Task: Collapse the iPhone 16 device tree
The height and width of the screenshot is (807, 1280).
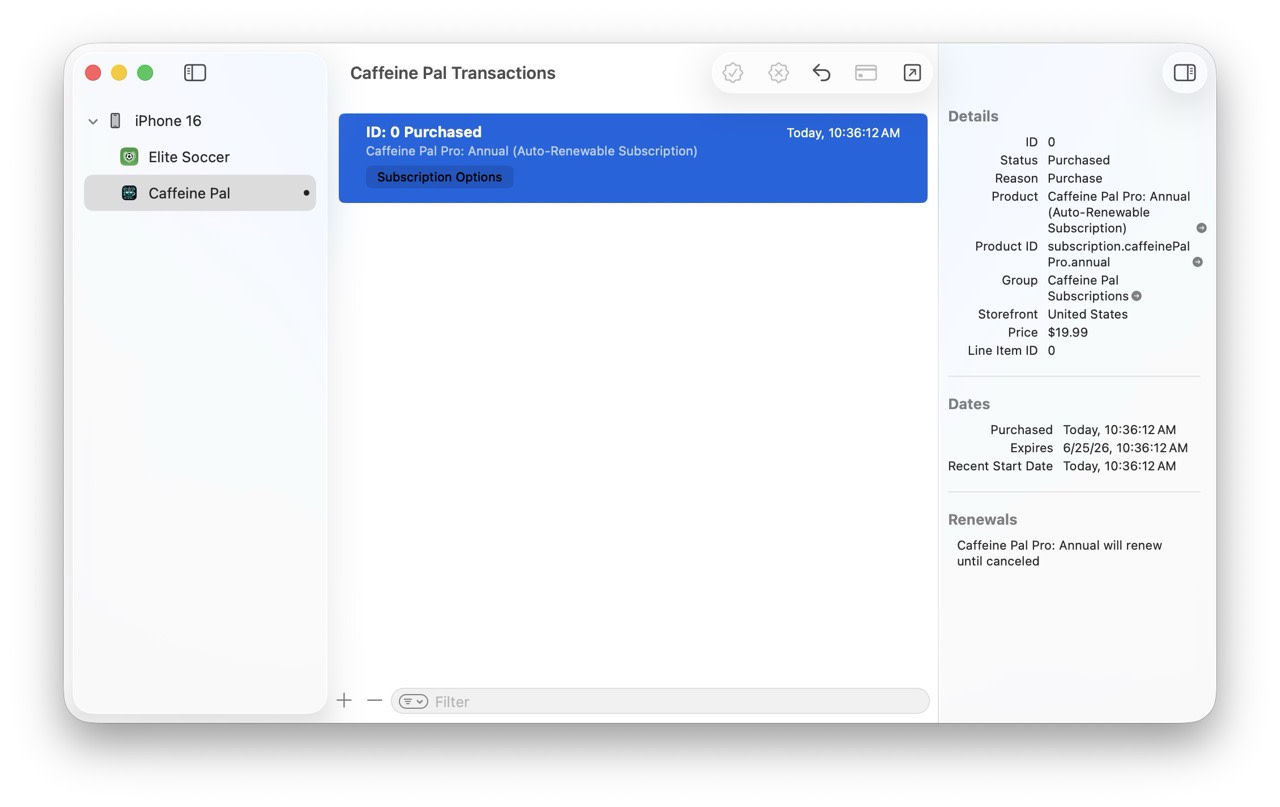Action: coord(93,121)
